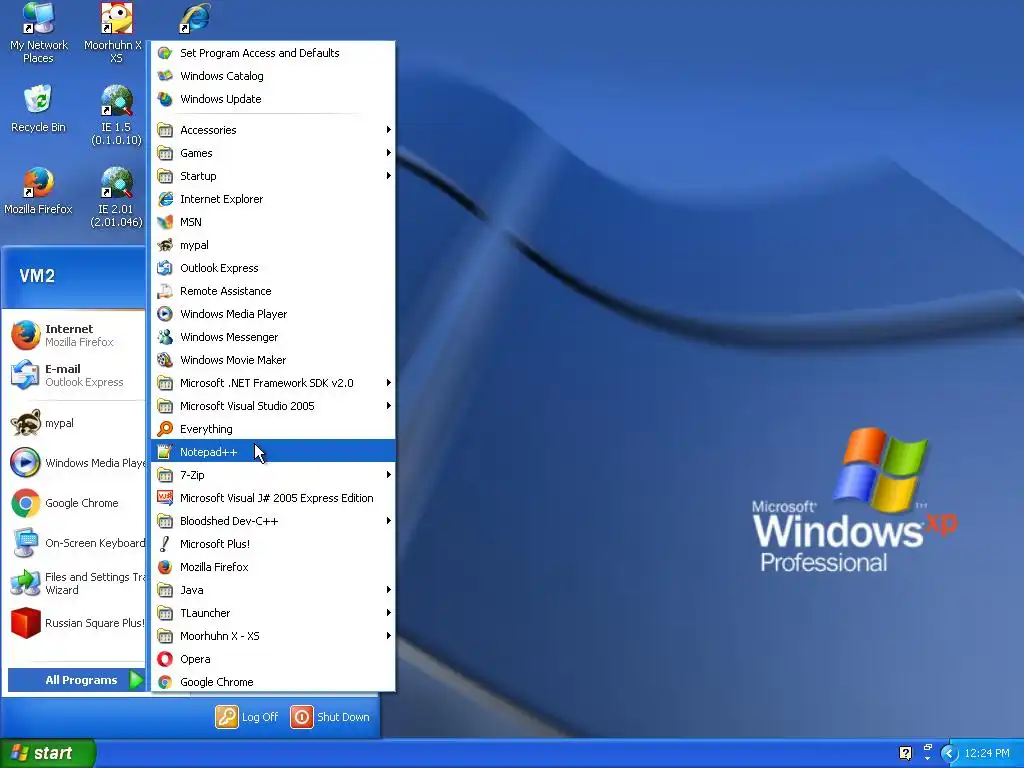Click the help question mark tray icon
The image size is (1024, 768).
point(905,753)
